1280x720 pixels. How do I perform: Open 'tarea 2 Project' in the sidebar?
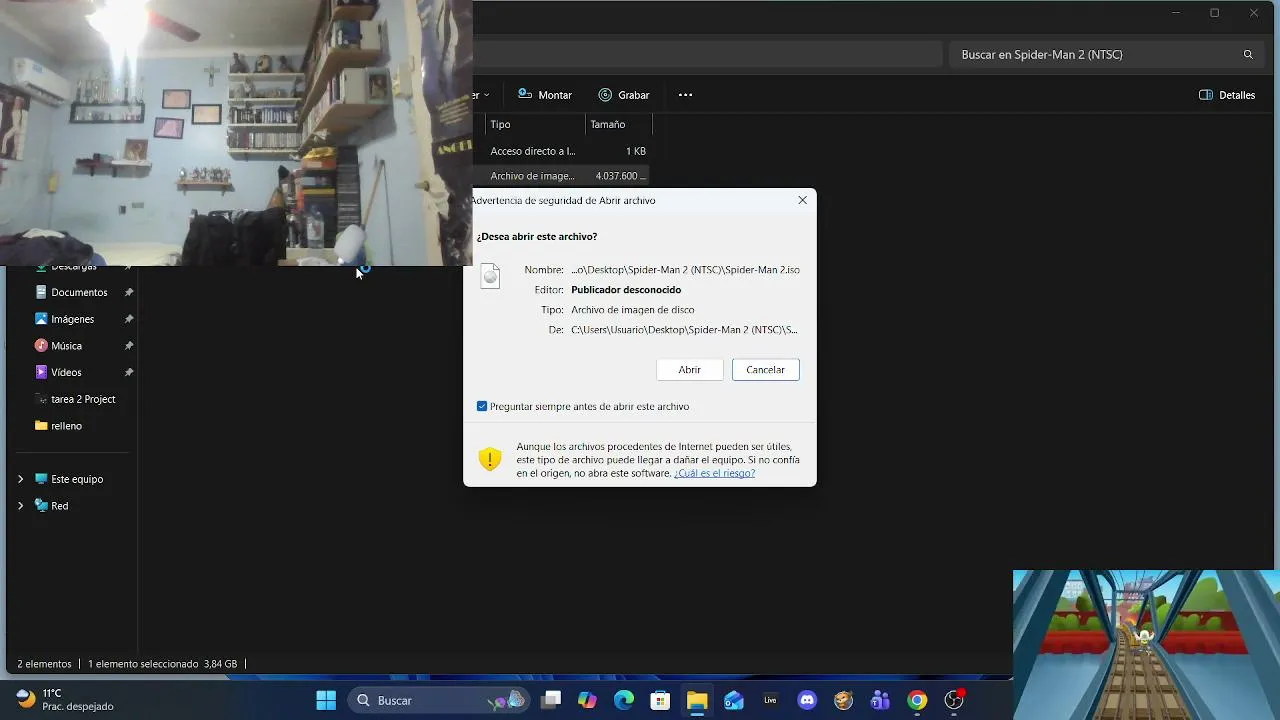[83, 399]
